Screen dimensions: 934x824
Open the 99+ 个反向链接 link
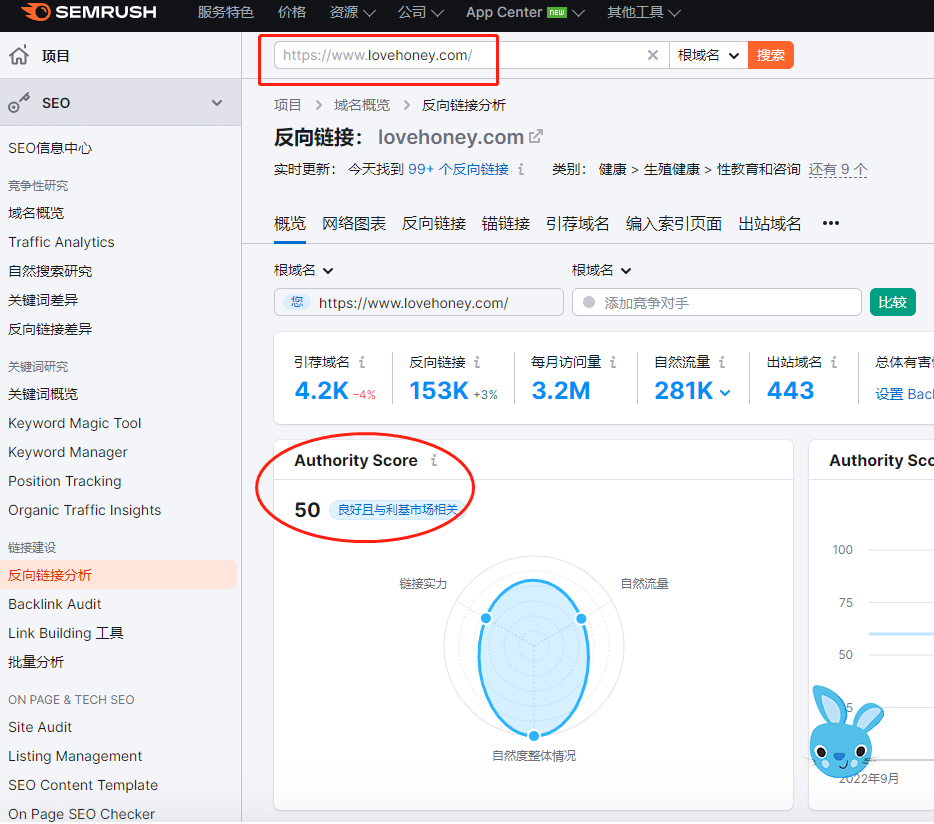click(459, 169)
